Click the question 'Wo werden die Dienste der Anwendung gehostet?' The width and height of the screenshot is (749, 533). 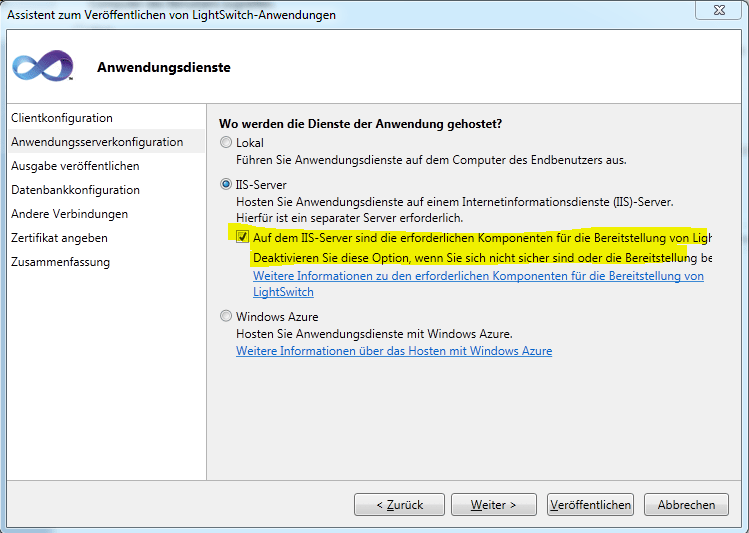pyautogui.click(x=361, y=124)
